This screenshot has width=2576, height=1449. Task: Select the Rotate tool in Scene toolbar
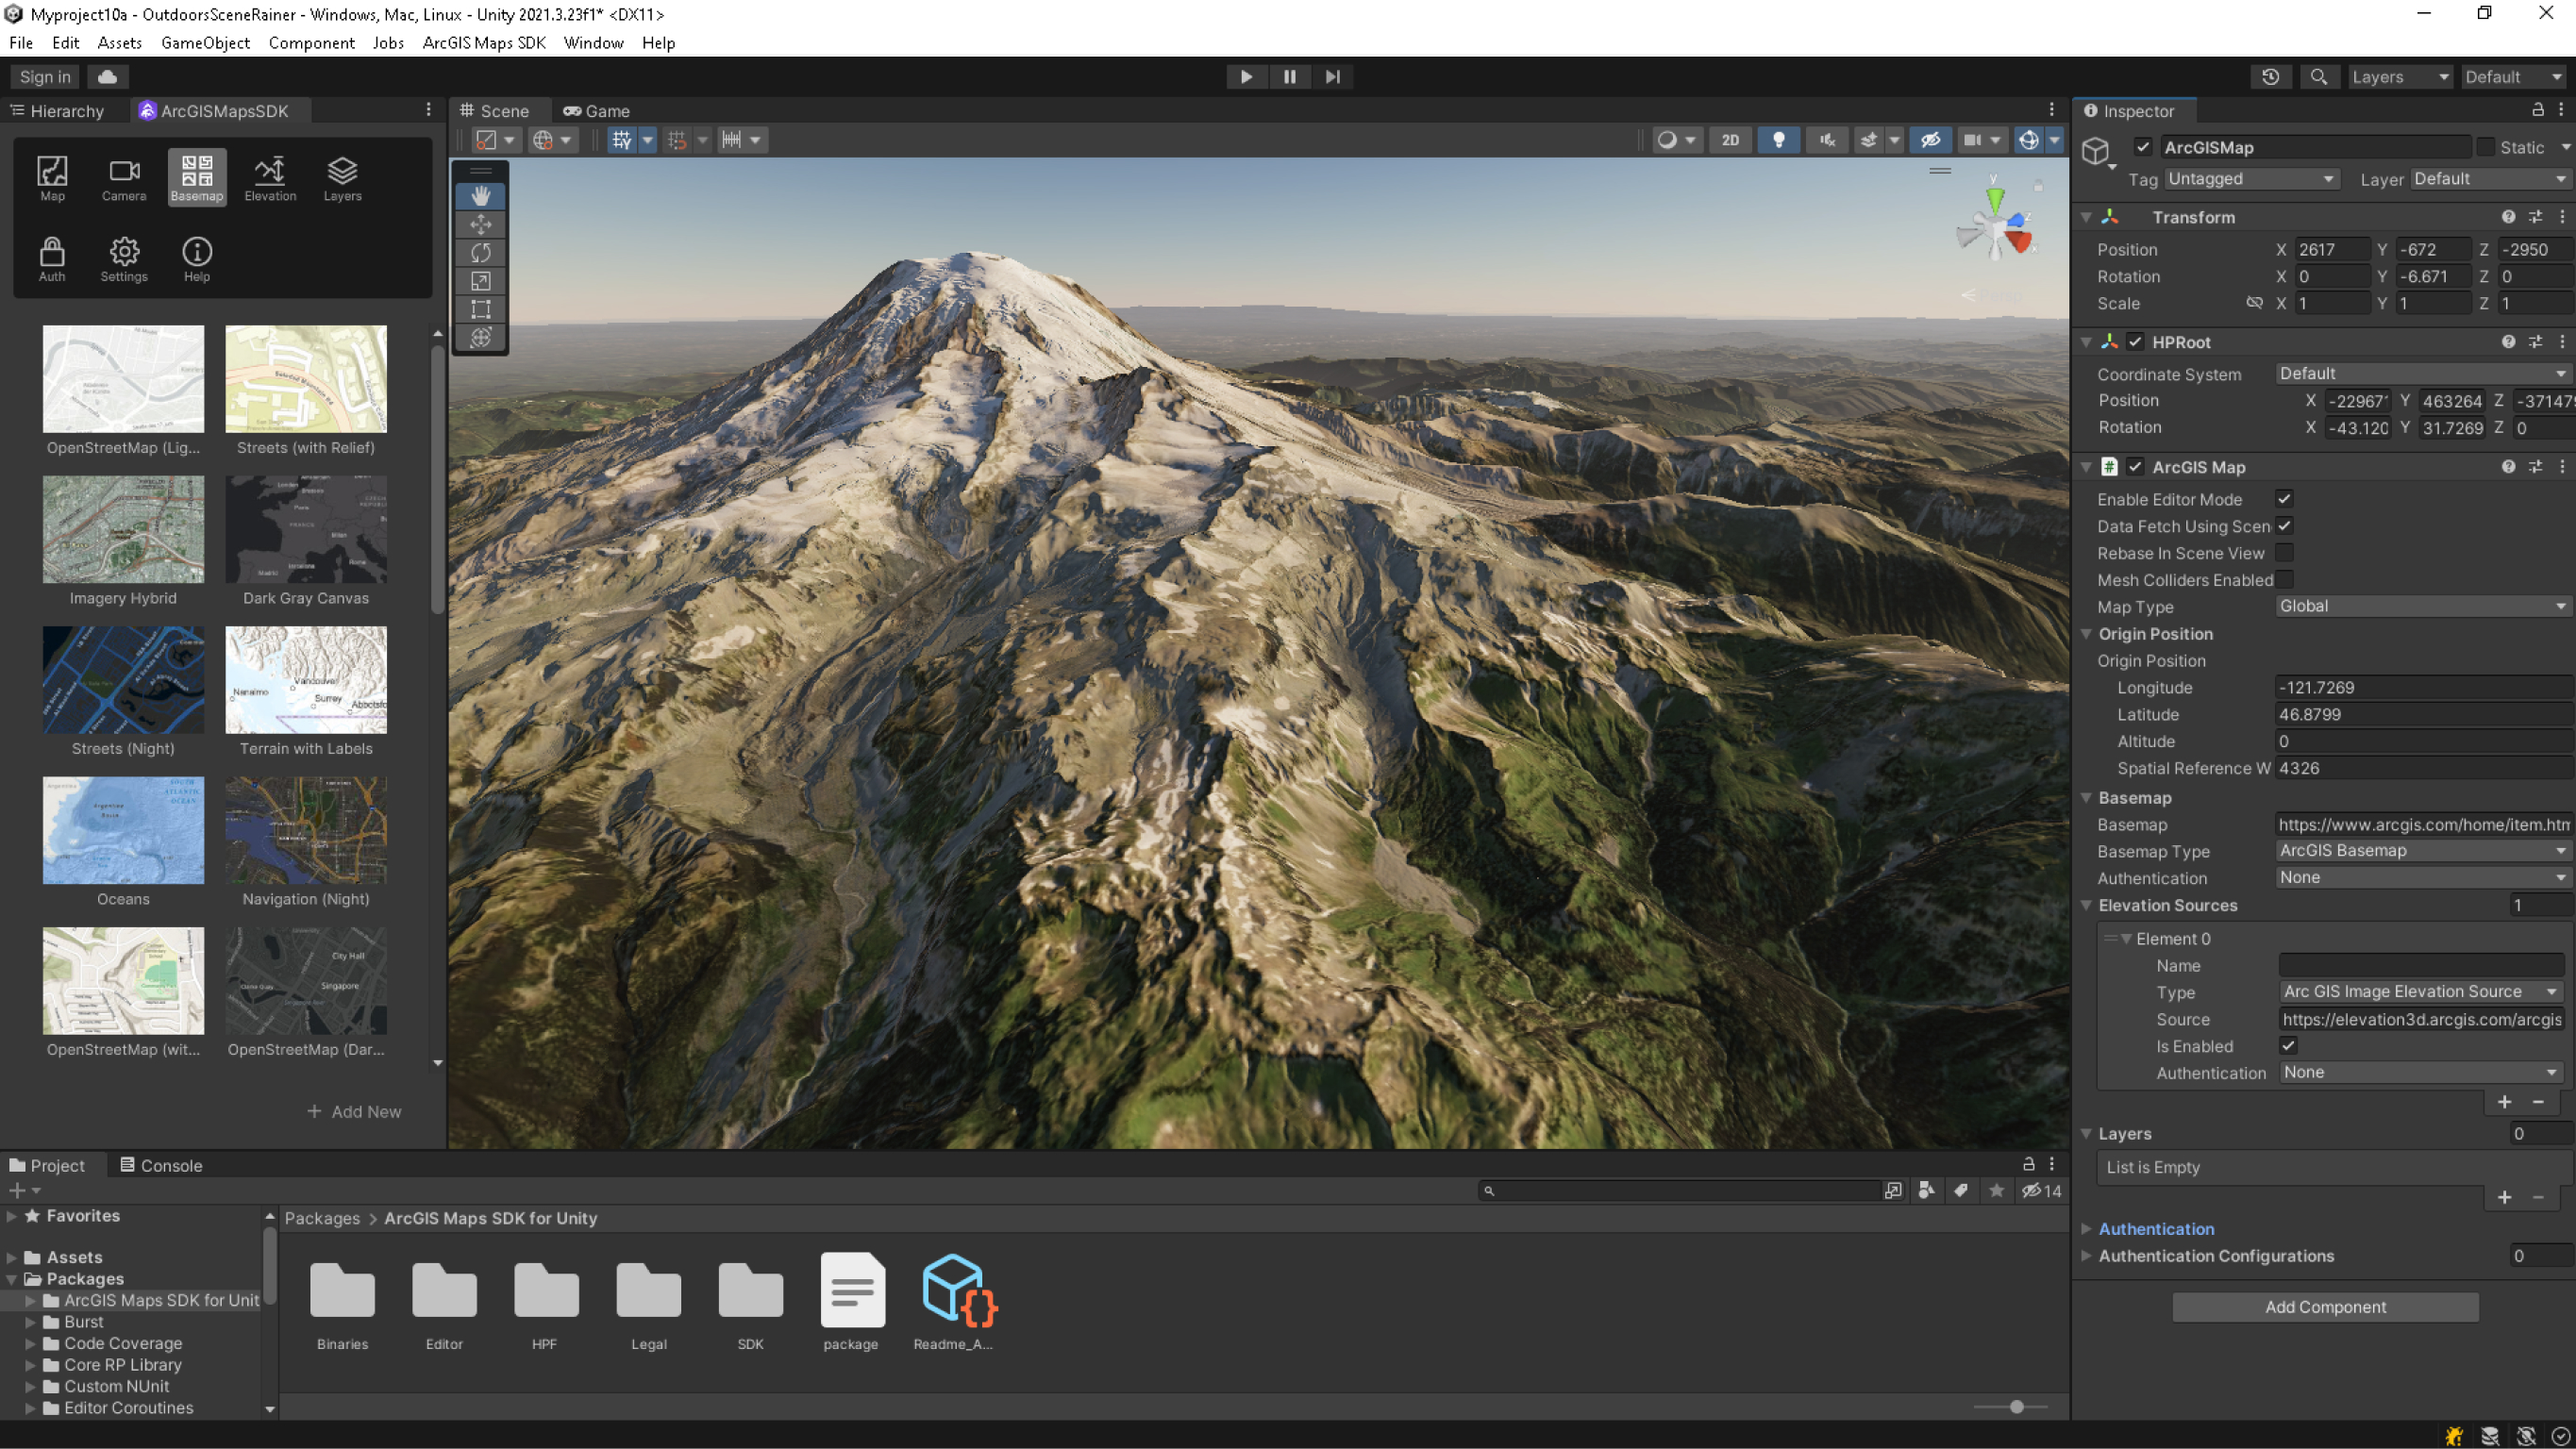coord(481,252)
